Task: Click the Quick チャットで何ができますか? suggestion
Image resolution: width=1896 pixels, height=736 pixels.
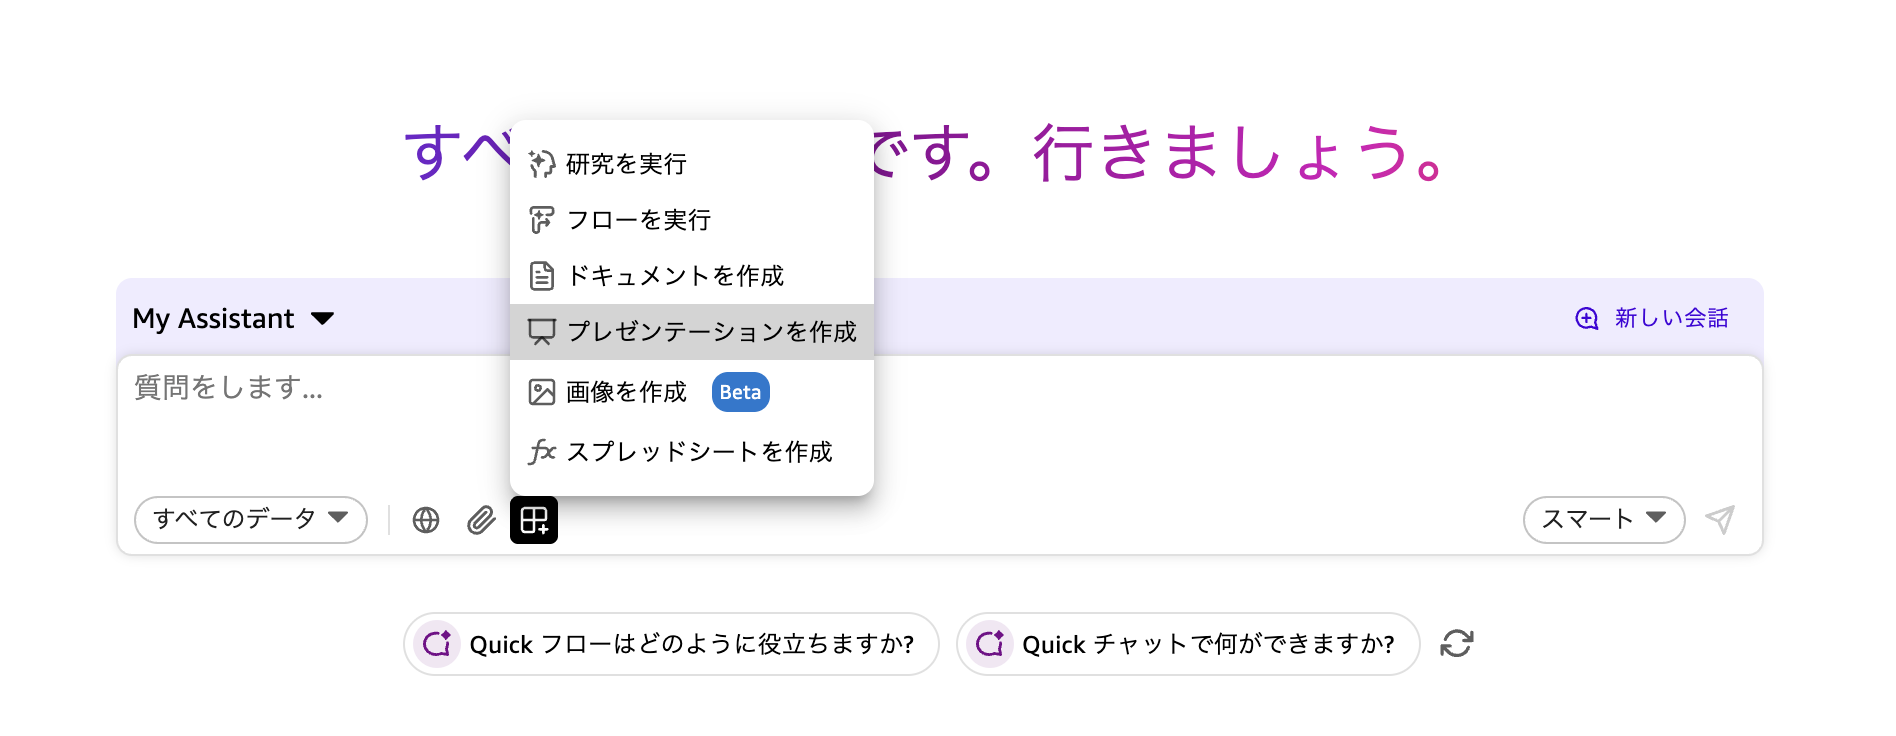Action: (1187, 644)
